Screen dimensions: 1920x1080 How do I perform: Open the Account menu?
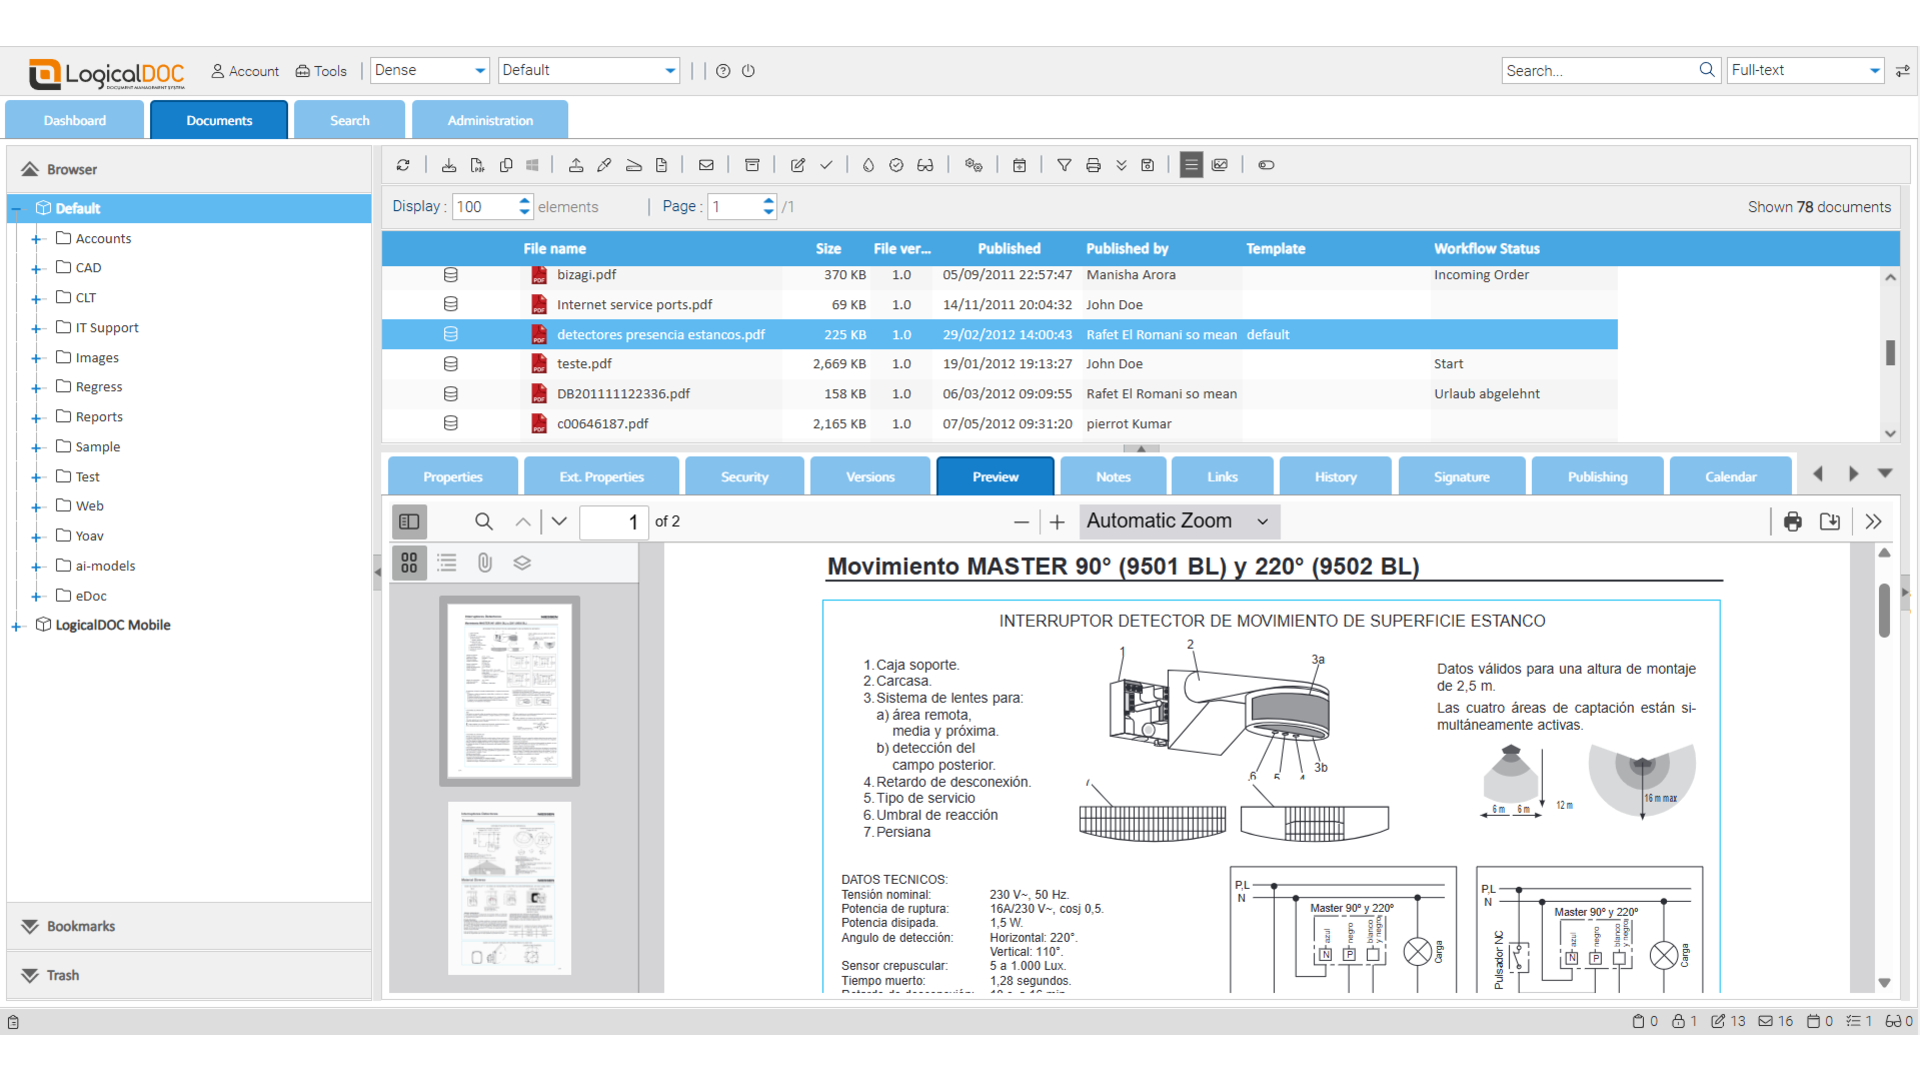(245, 71)
